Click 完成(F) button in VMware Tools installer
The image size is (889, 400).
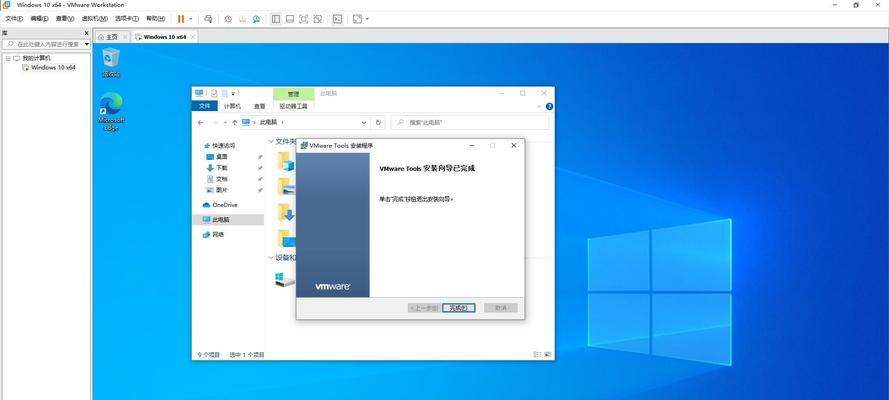pyautogui.click(x=459, y=308)
